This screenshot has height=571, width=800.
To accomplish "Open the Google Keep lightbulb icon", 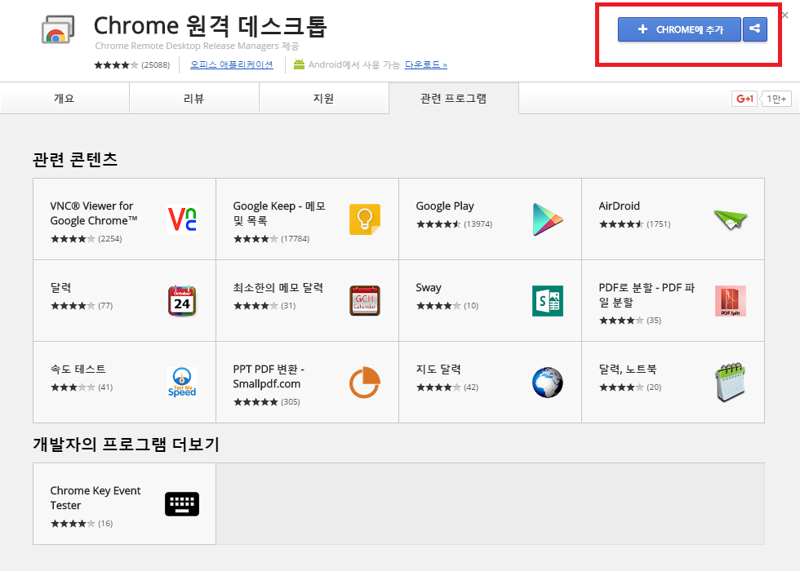I will (365, 219).
